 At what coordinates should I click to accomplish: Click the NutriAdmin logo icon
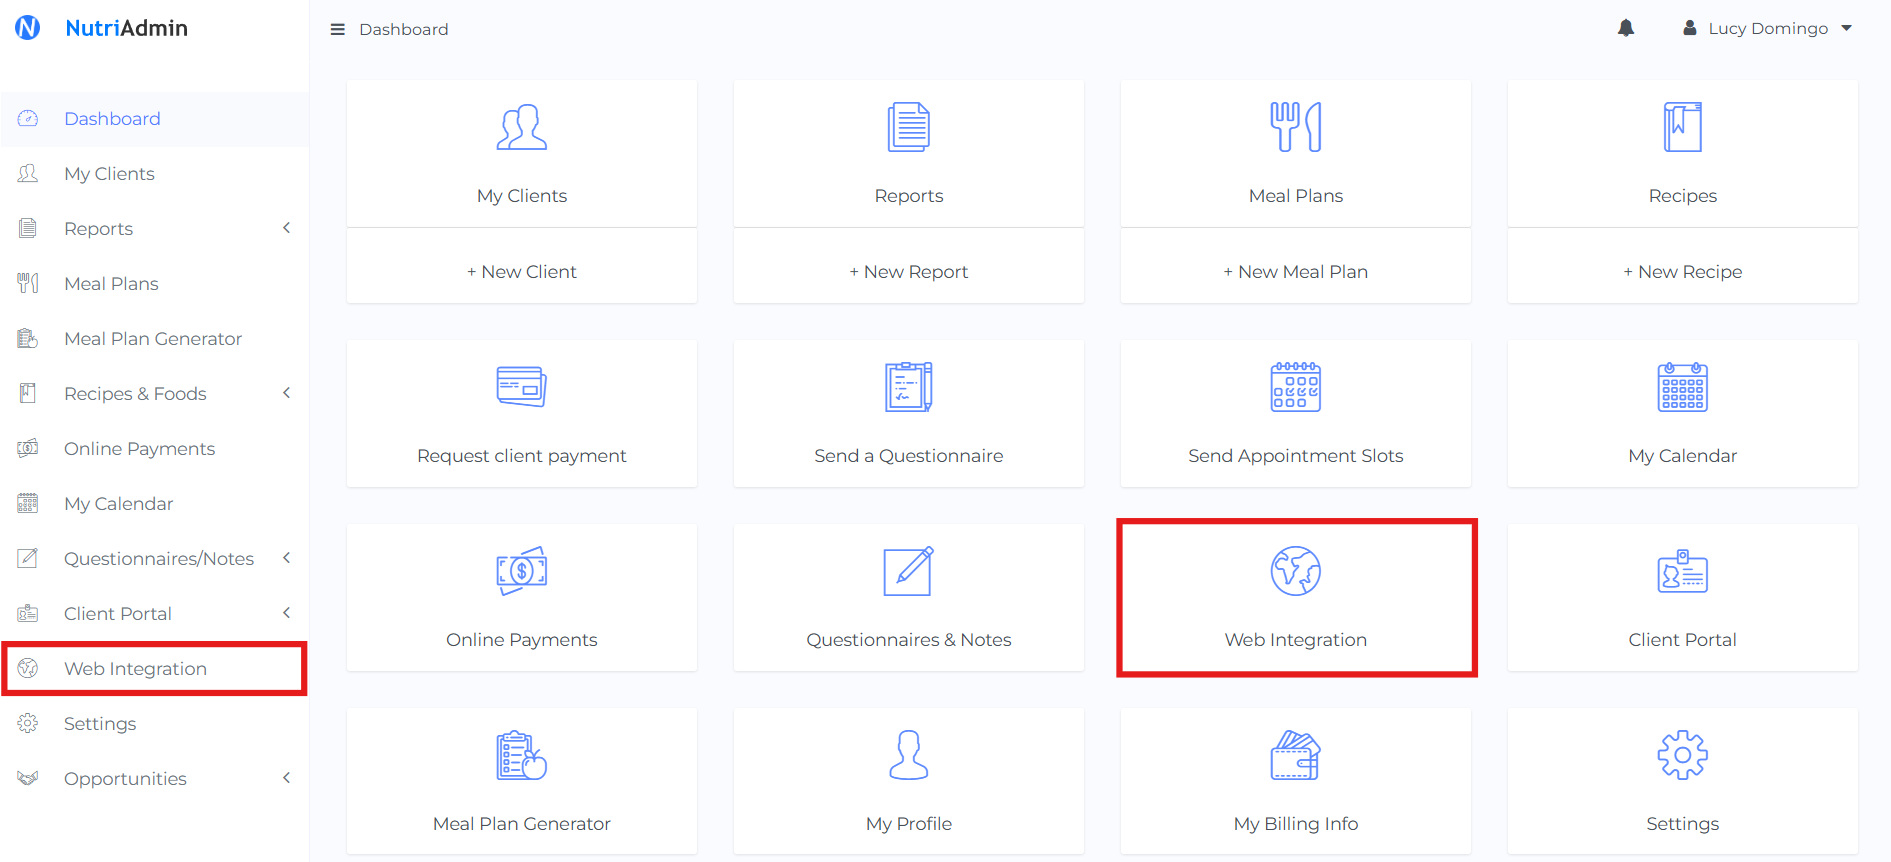point(28,28)
